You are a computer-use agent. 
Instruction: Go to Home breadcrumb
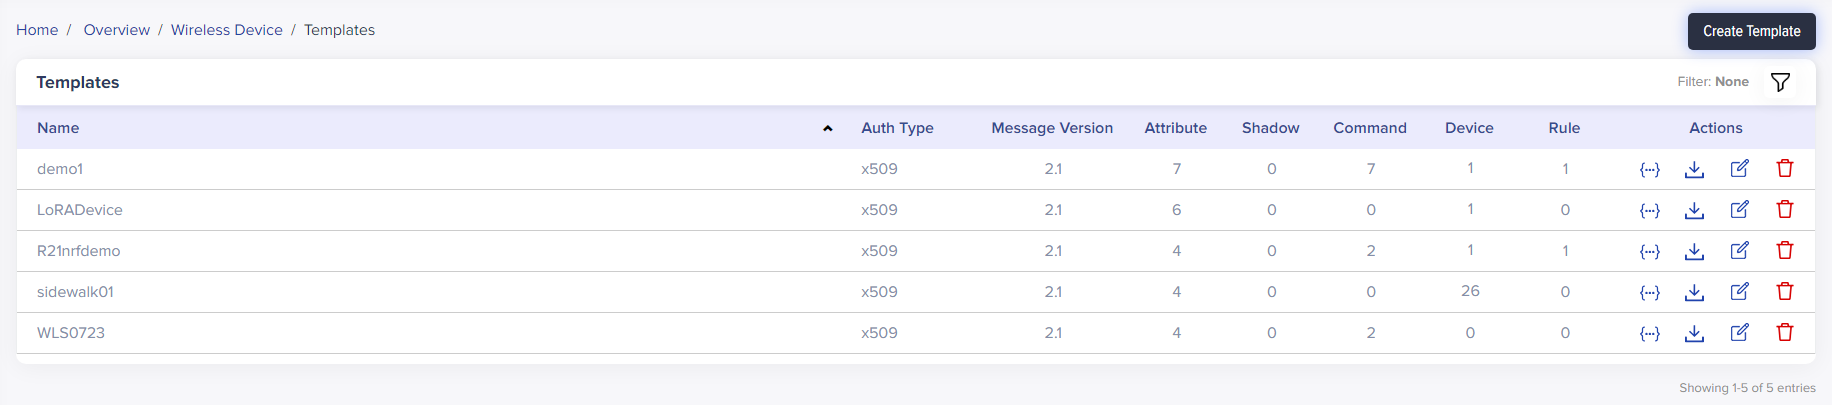(x=37, y=30)
